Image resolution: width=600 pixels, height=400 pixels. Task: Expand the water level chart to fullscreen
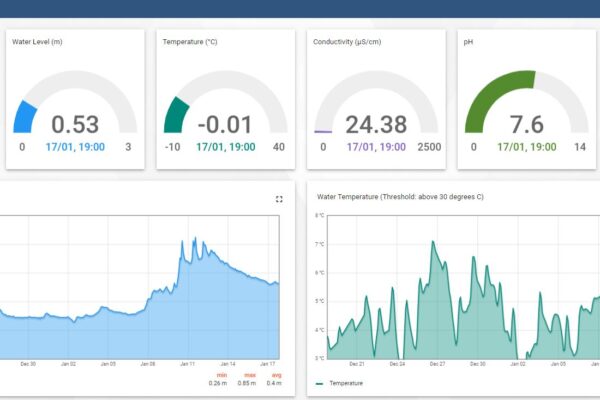279,199
